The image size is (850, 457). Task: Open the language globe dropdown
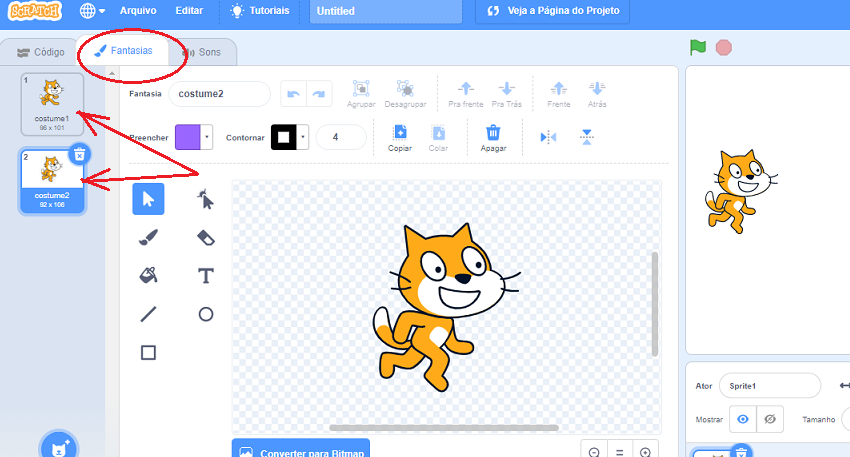coord(92,11)
